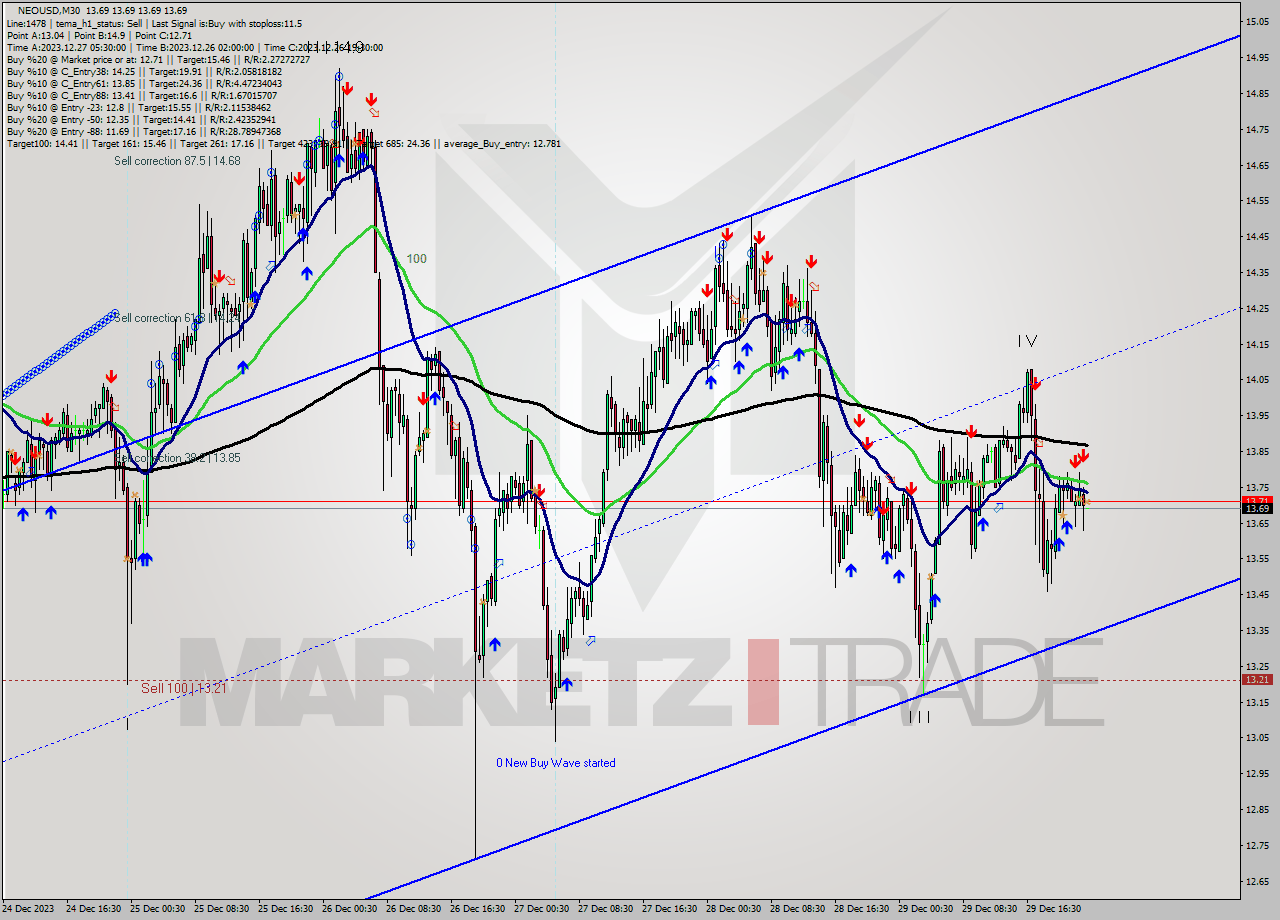This screenshot has height=920, width=1280.
Task: Select the '25 Dec 00:30' time label
Action: click(156, 910)
